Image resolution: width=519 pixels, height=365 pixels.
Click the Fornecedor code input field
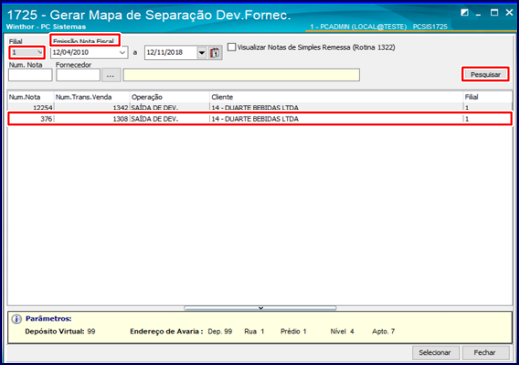click(78, 75)
